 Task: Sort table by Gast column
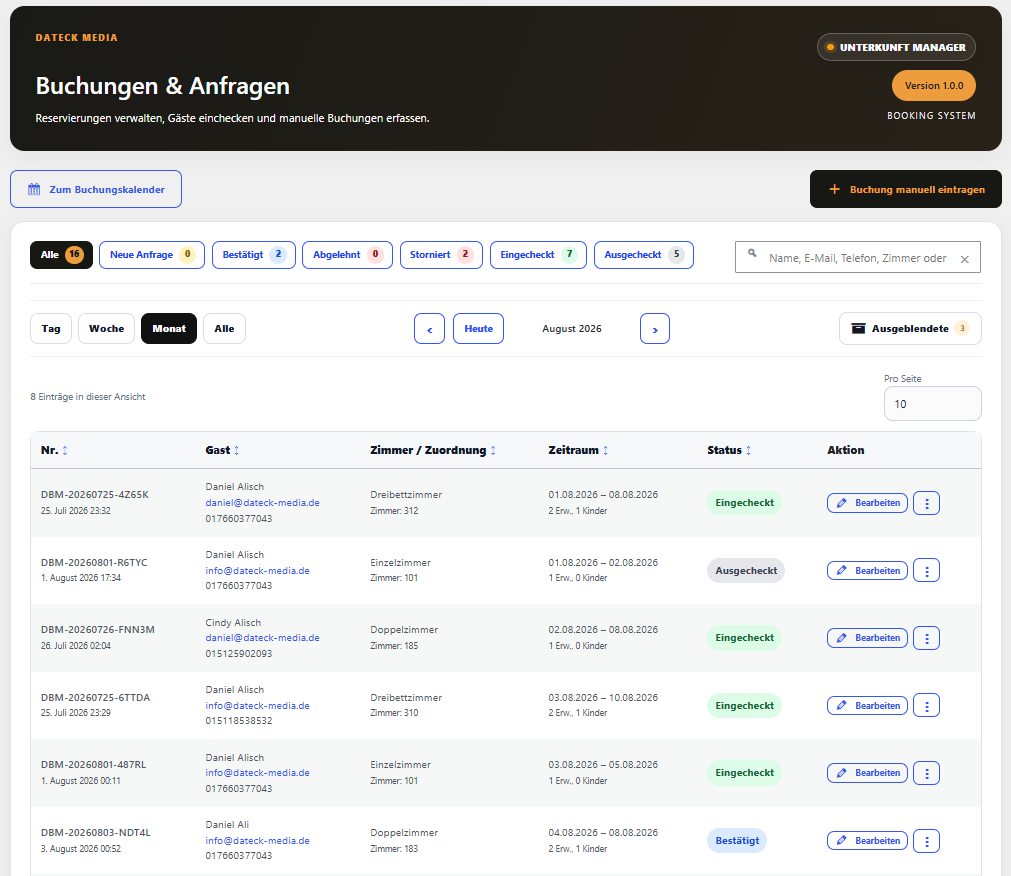click(x=222, y=450)
